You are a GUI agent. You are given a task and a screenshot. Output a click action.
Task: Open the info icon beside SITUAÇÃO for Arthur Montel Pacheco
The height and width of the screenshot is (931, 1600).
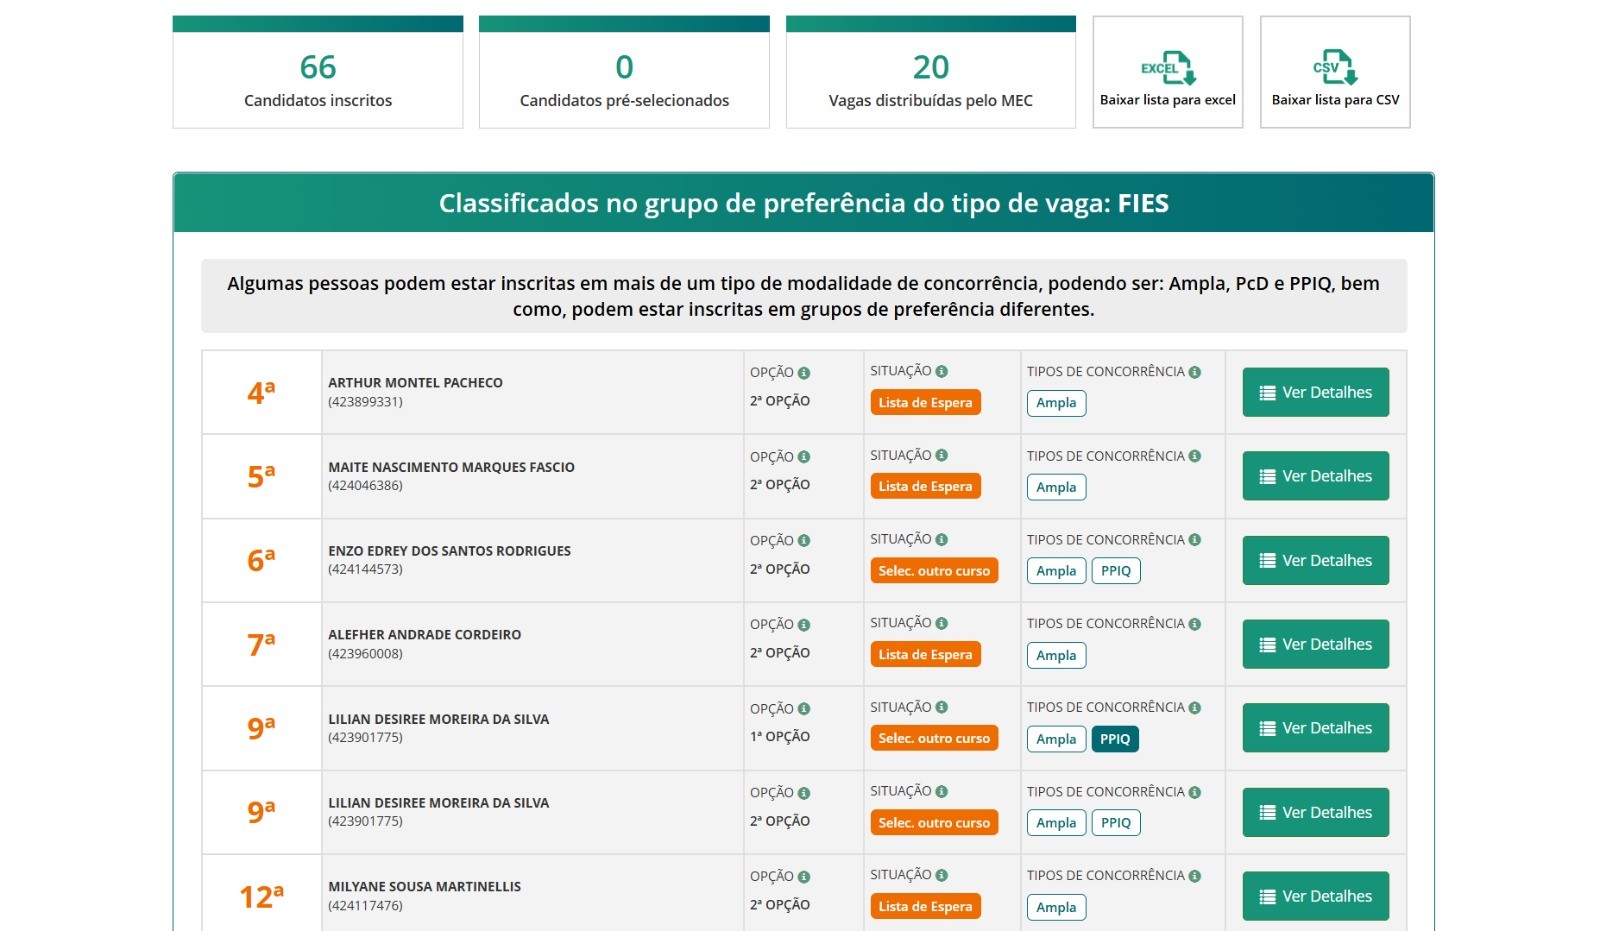click(942, 371)
